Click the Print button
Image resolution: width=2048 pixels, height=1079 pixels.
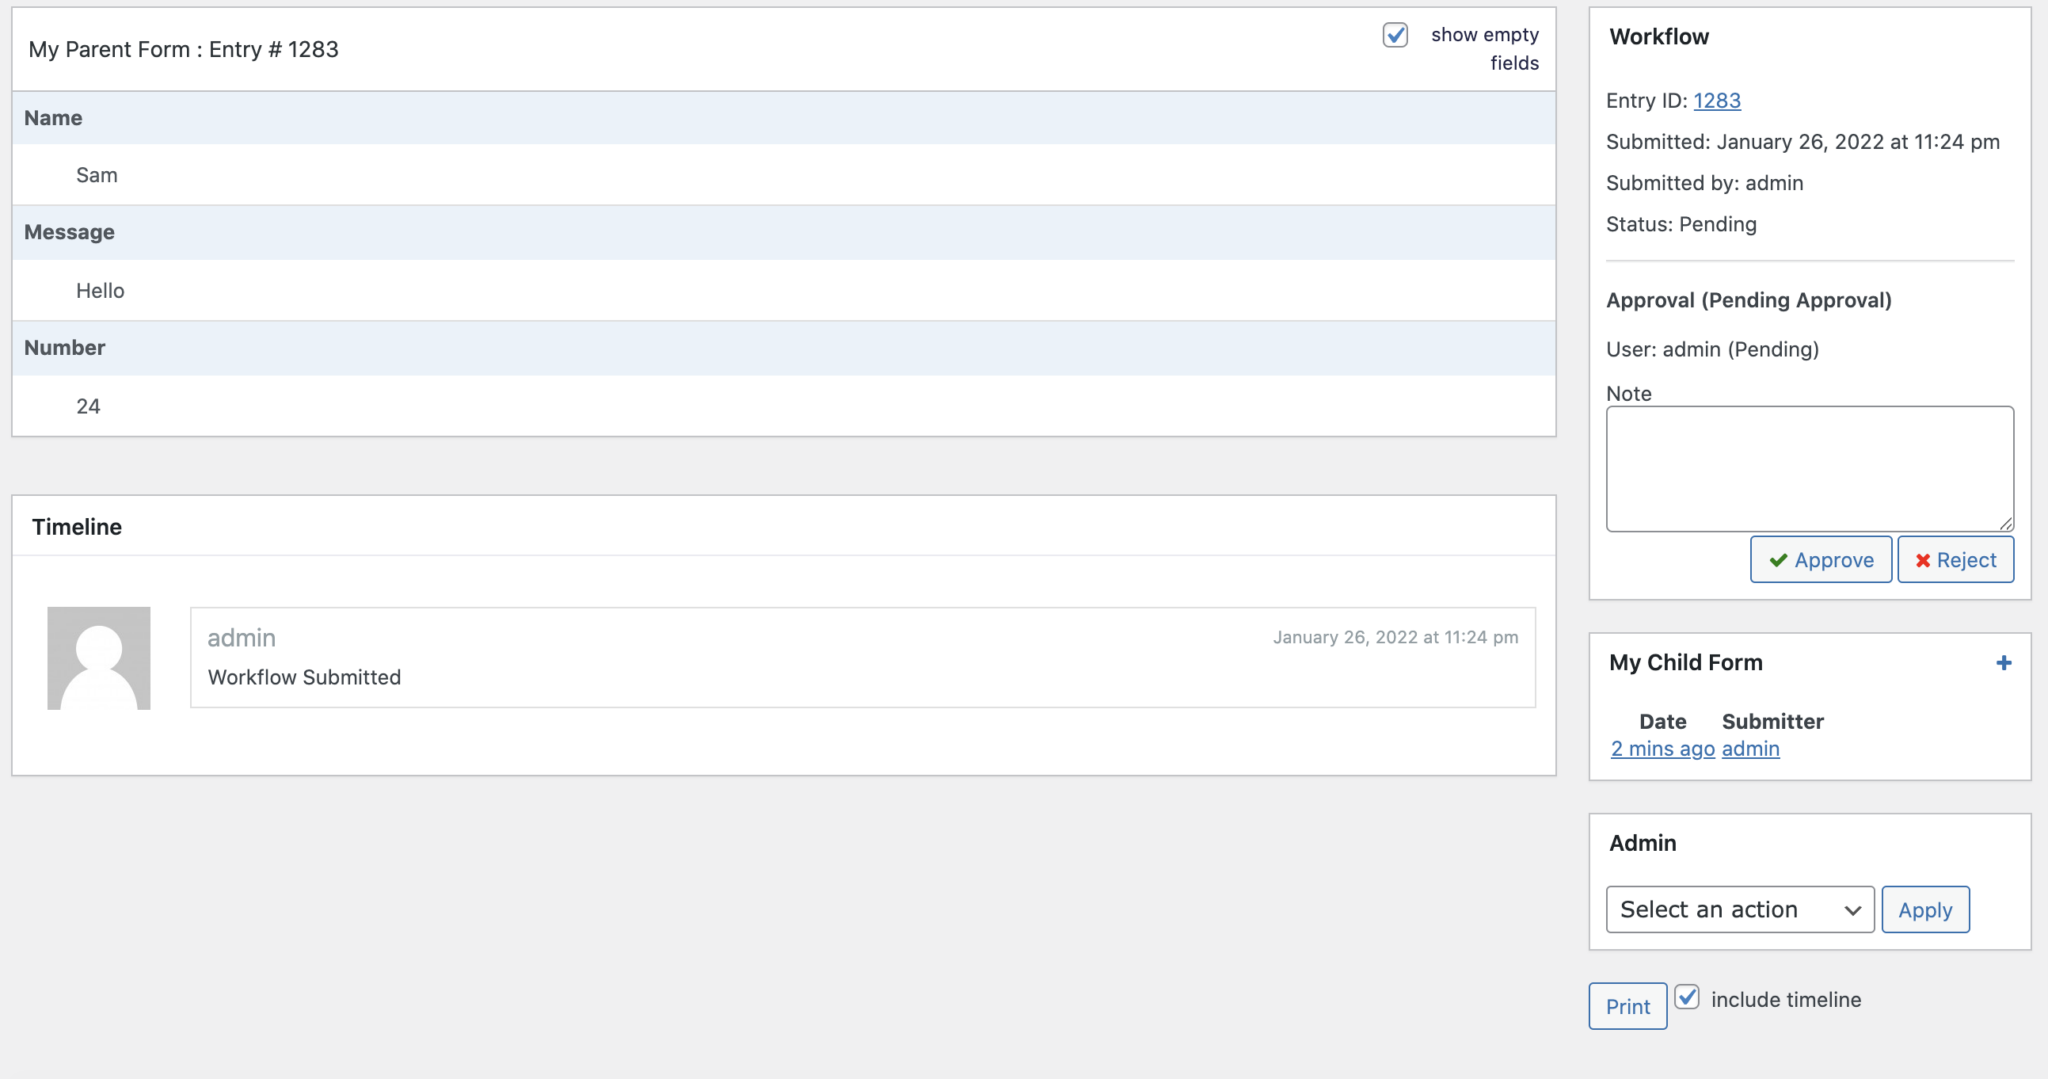1627,1006
